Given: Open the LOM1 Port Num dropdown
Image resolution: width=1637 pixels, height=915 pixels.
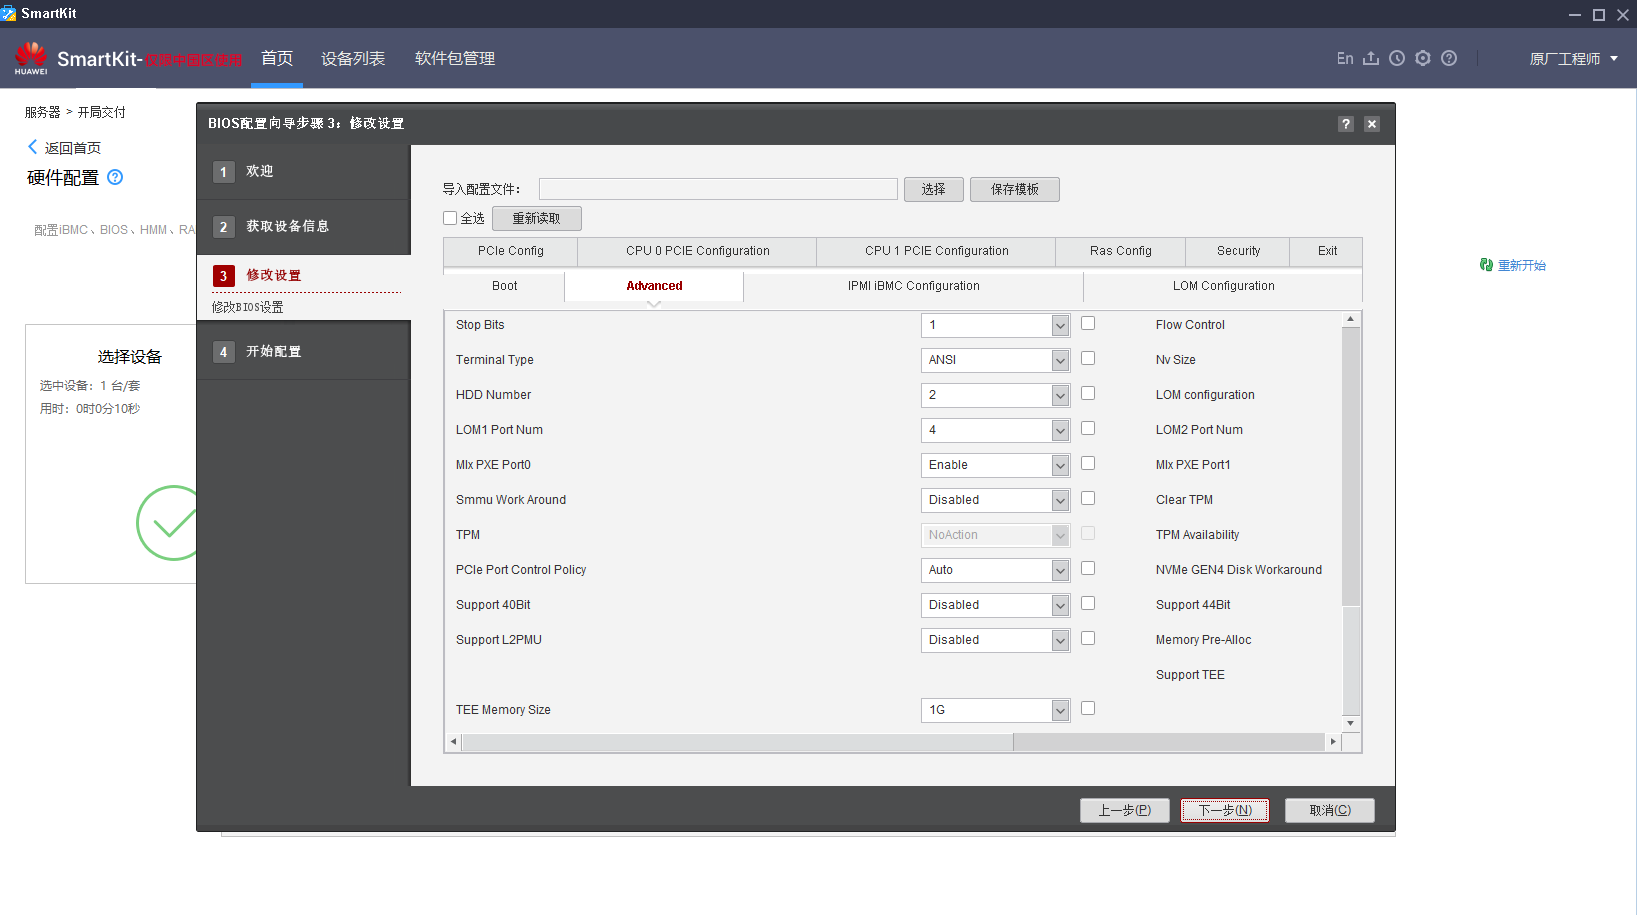Looking at the screenshot, I should pos(995,430).
